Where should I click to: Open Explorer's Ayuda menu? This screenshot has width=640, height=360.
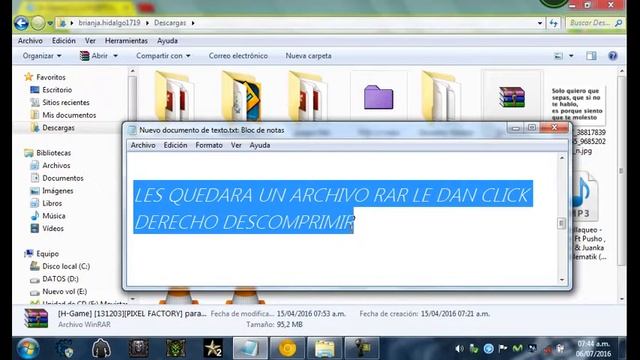(167, 41)
